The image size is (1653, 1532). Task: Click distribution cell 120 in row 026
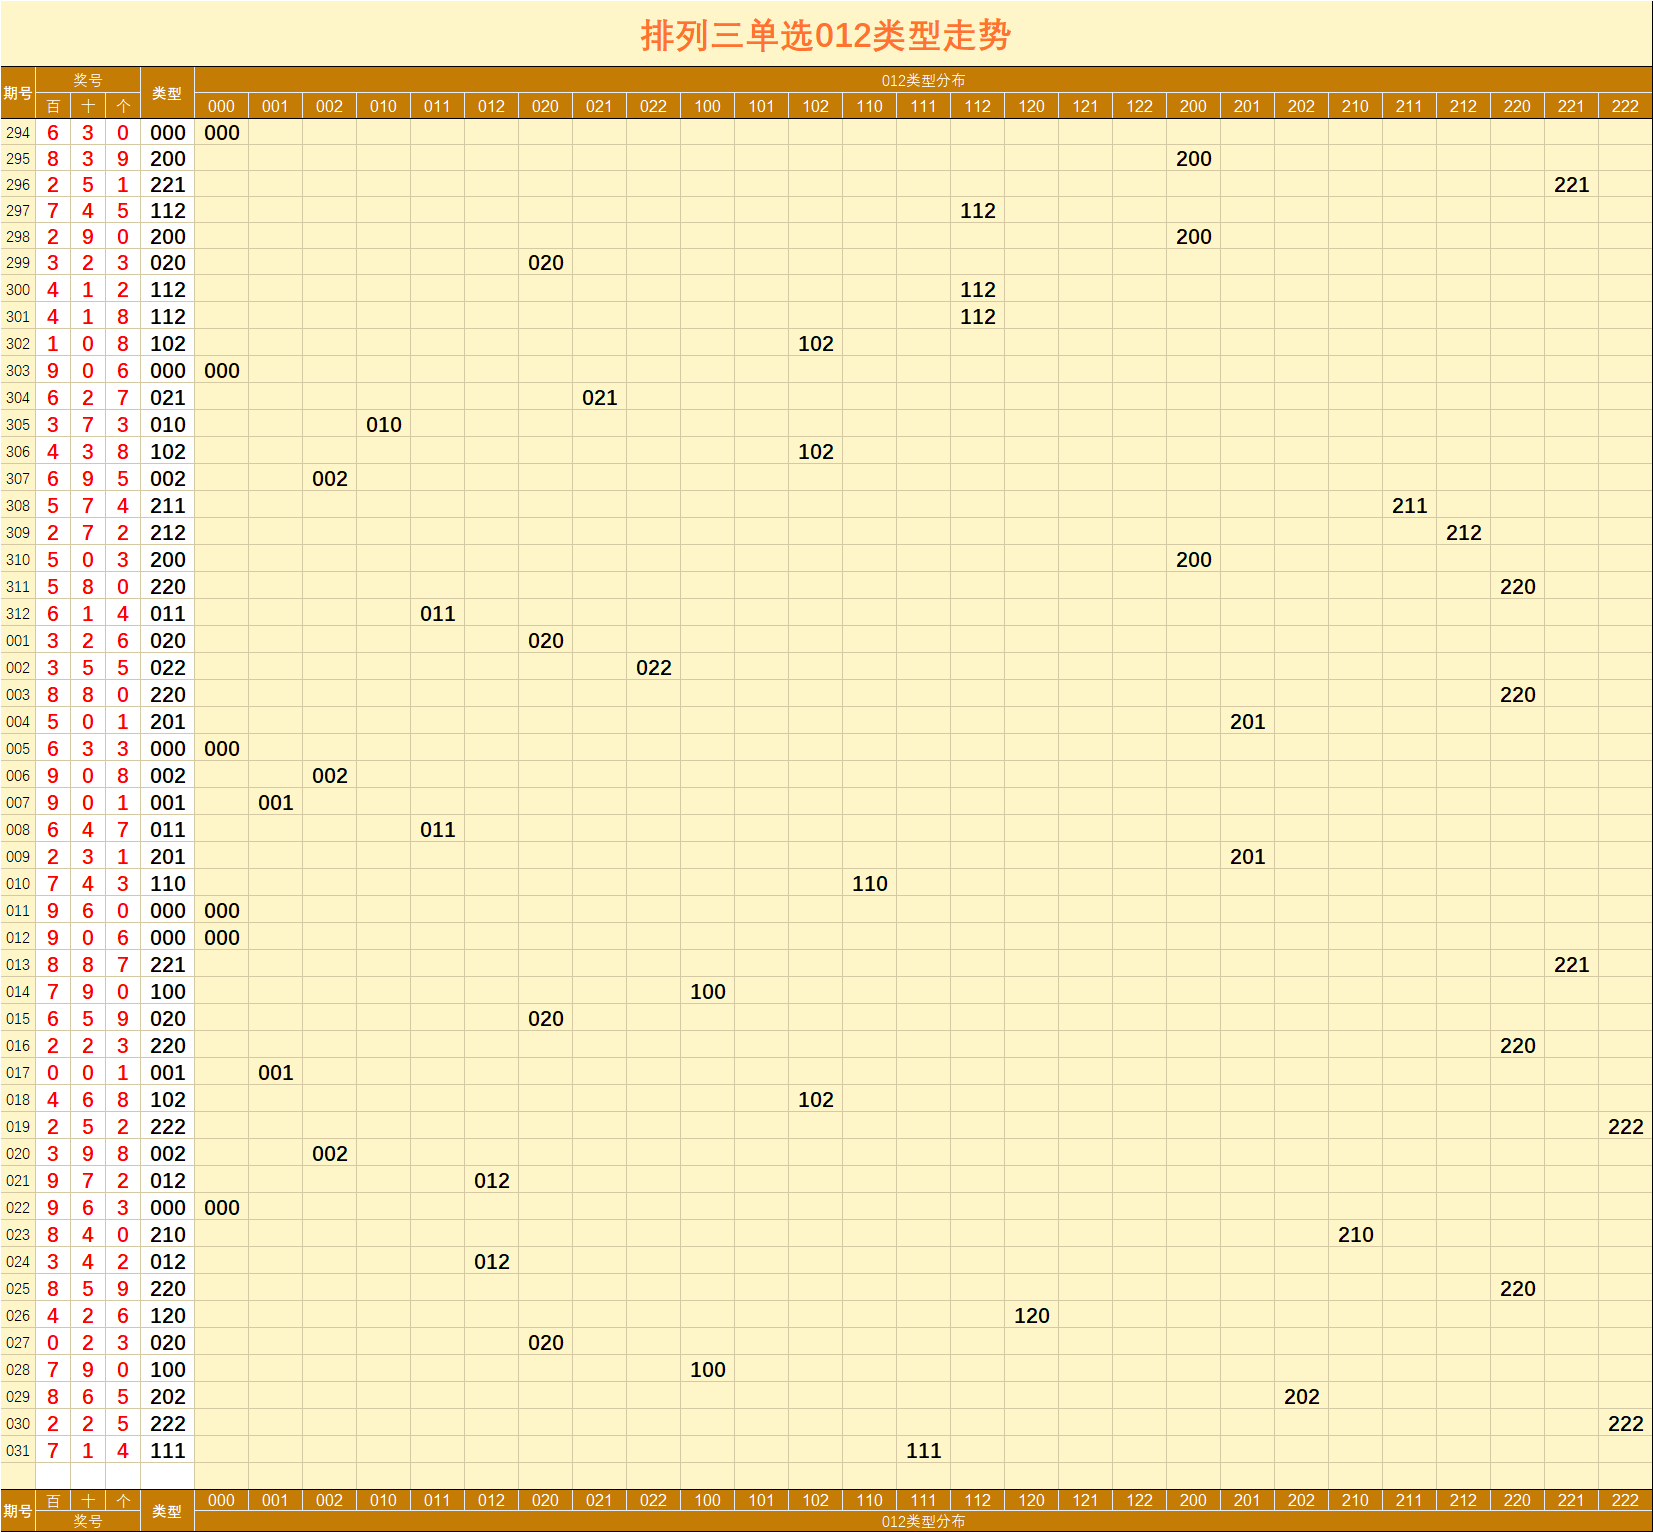pyautogui.click(x=1031, y=1316)
